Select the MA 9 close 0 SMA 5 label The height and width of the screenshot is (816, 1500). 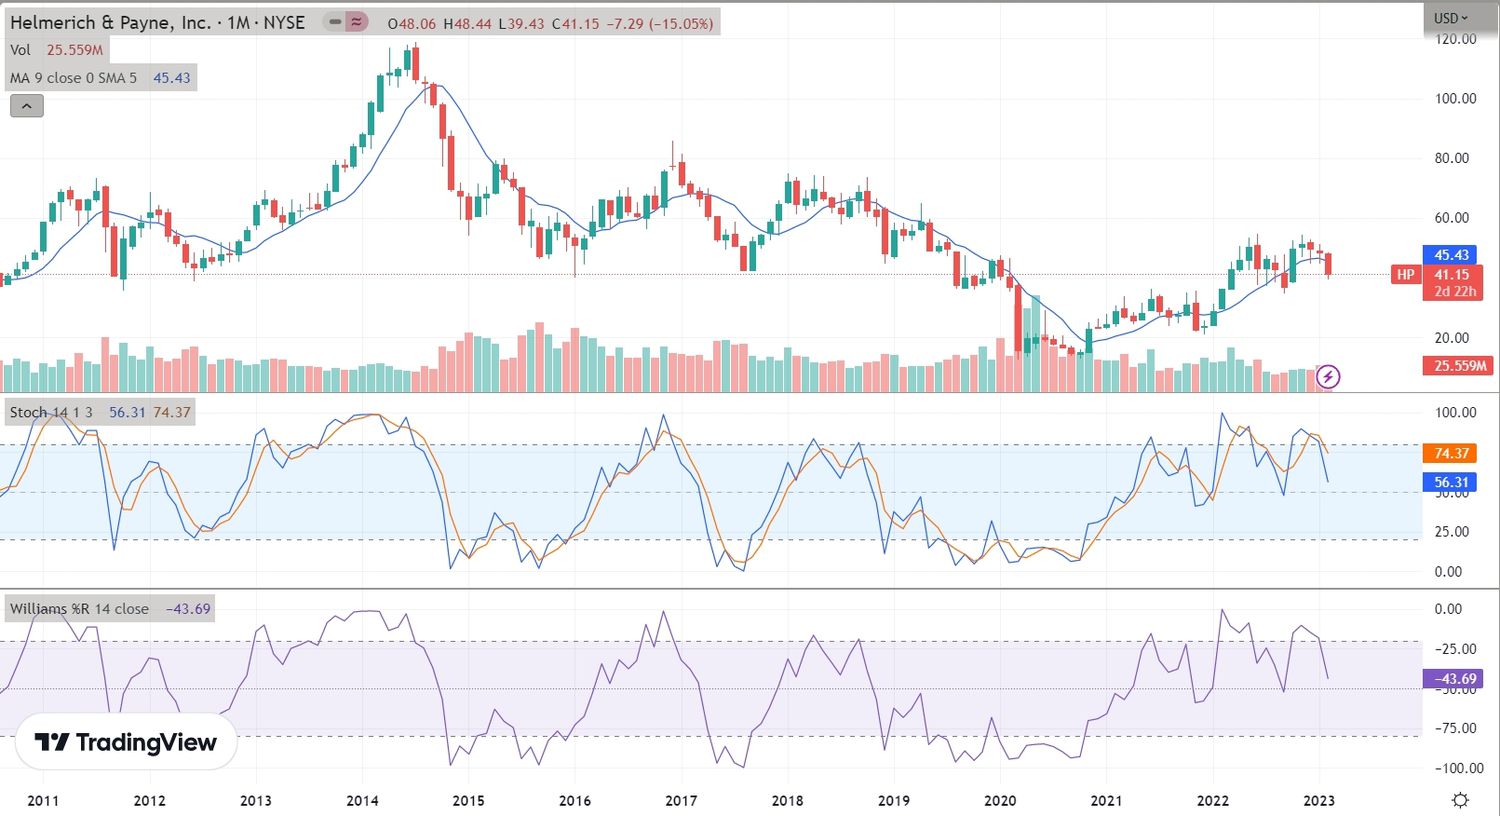pos(73,78)
